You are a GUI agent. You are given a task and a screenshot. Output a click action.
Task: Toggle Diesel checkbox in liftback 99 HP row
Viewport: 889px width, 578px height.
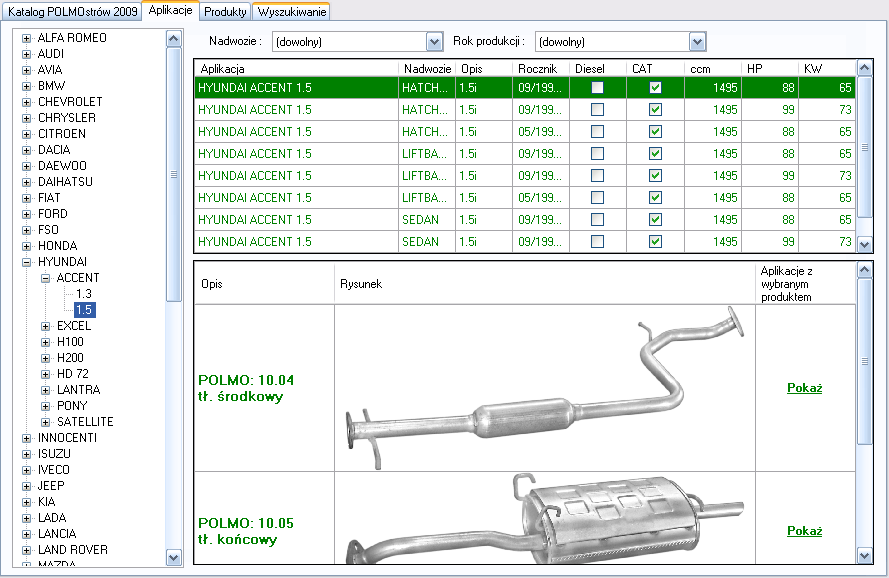(x=597, y=176)
